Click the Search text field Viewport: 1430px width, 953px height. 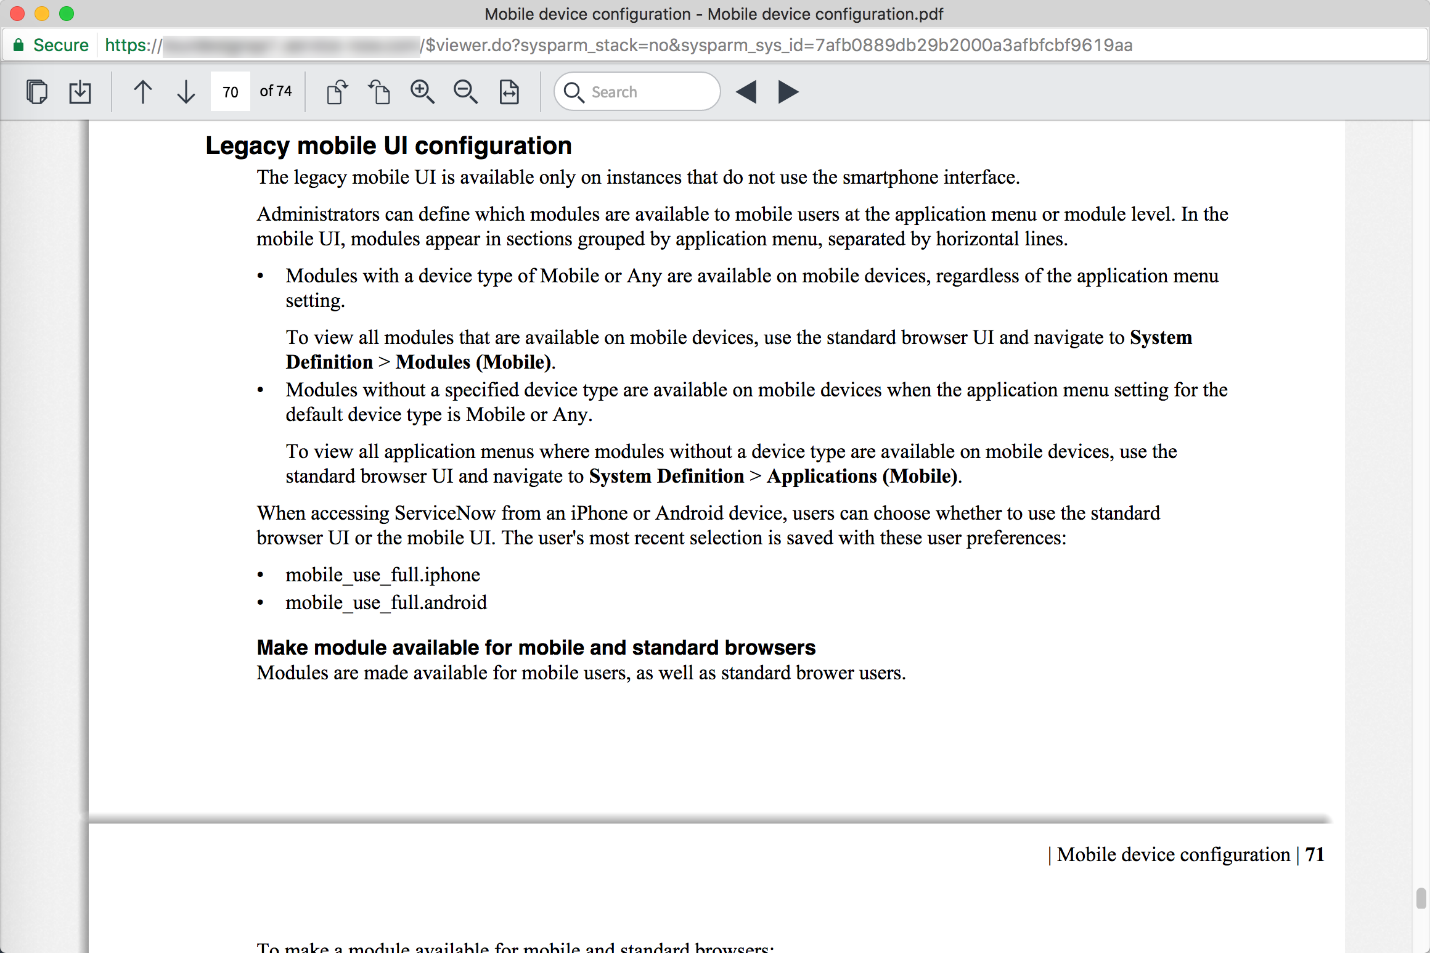pos(650,92)
